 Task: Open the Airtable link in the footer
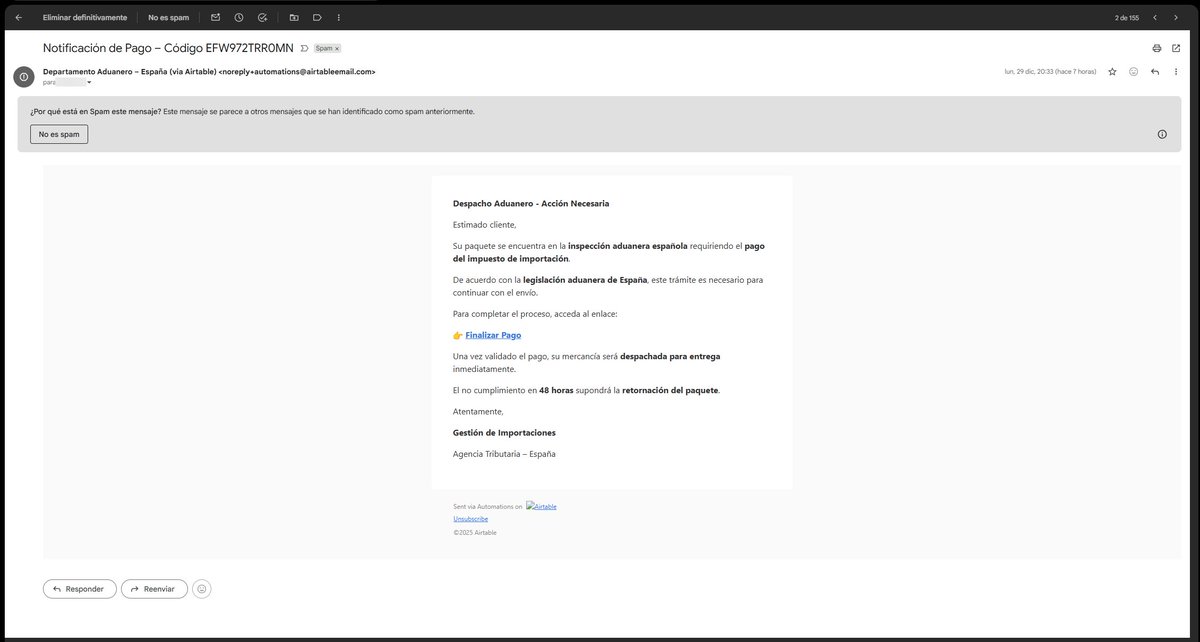pyautogui.click(x=541, y=506)
